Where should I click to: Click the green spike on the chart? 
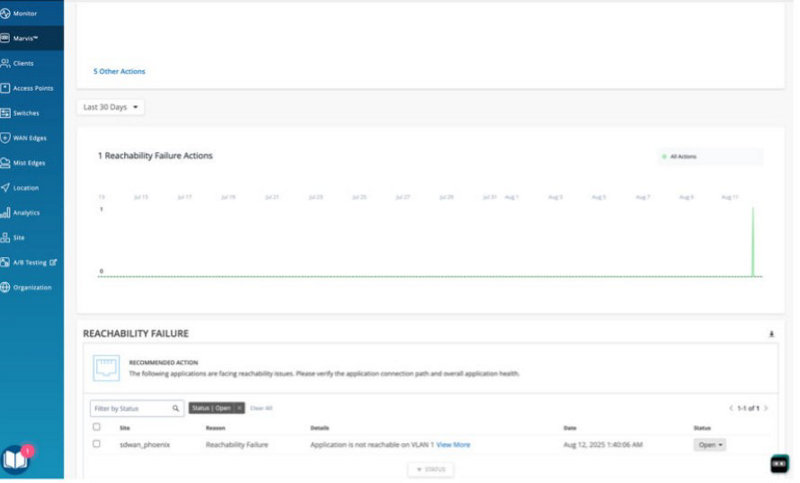(753, 241)
